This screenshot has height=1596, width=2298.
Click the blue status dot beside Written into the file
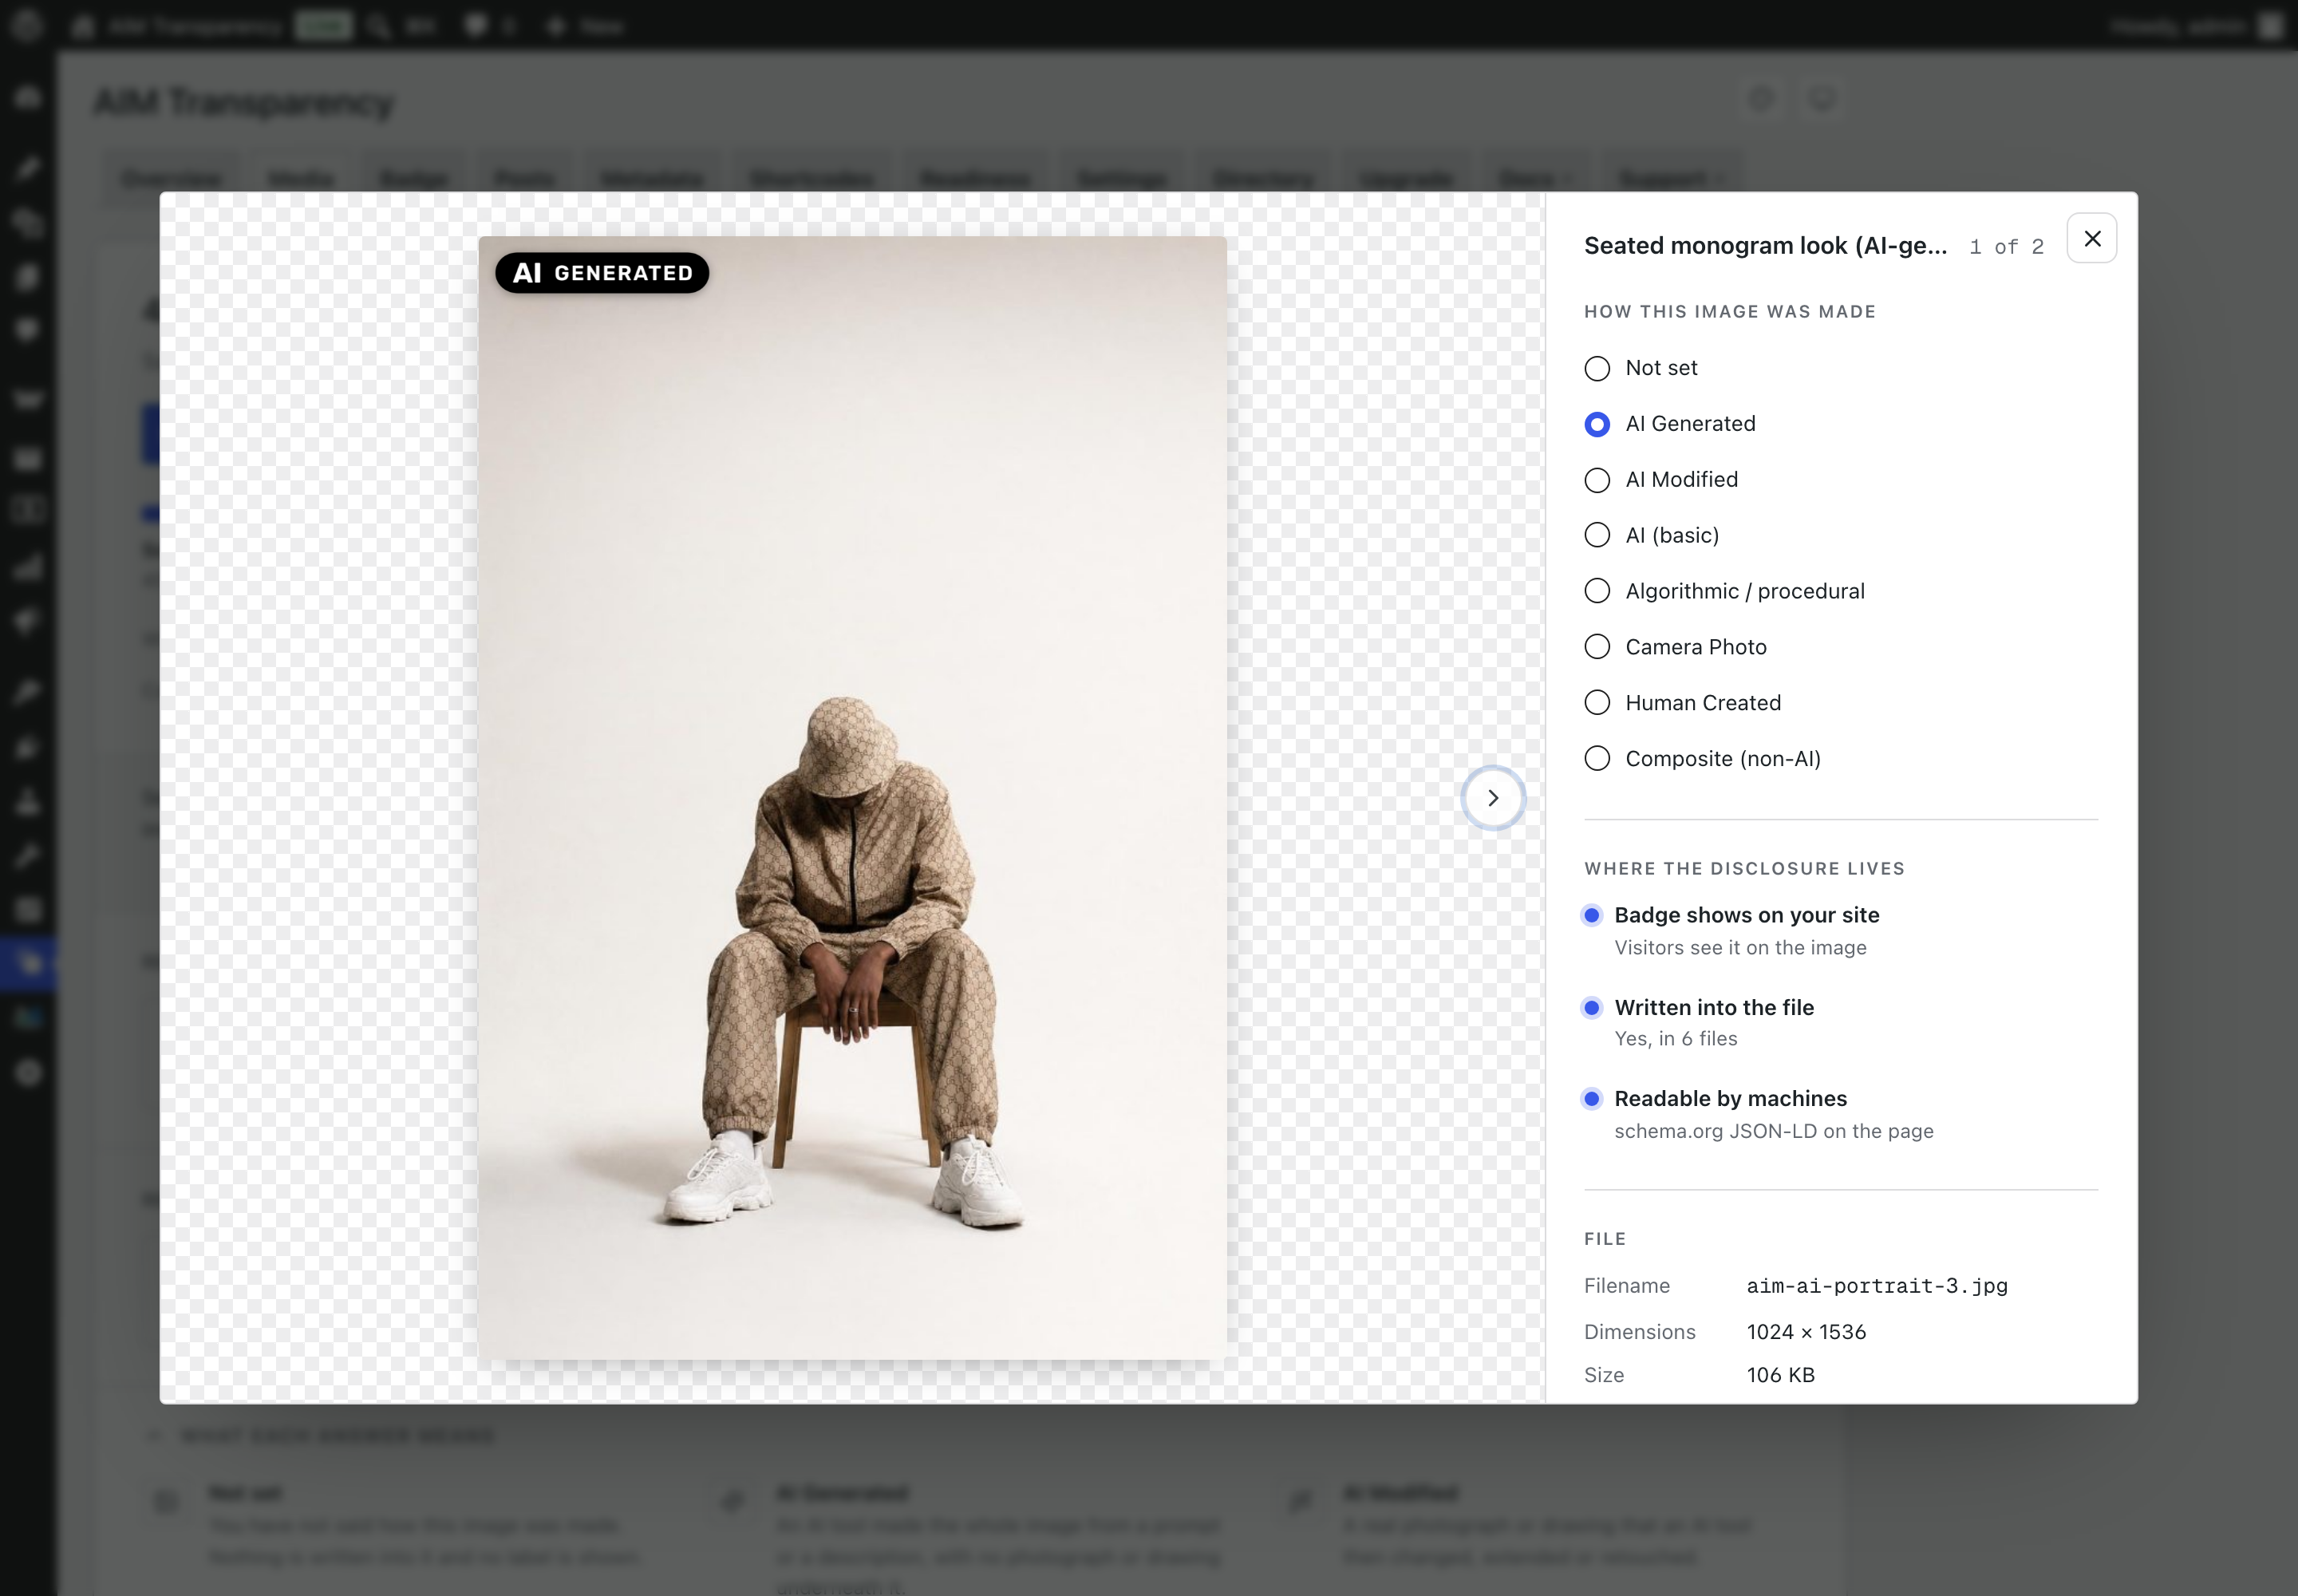coord(1592,1007)
